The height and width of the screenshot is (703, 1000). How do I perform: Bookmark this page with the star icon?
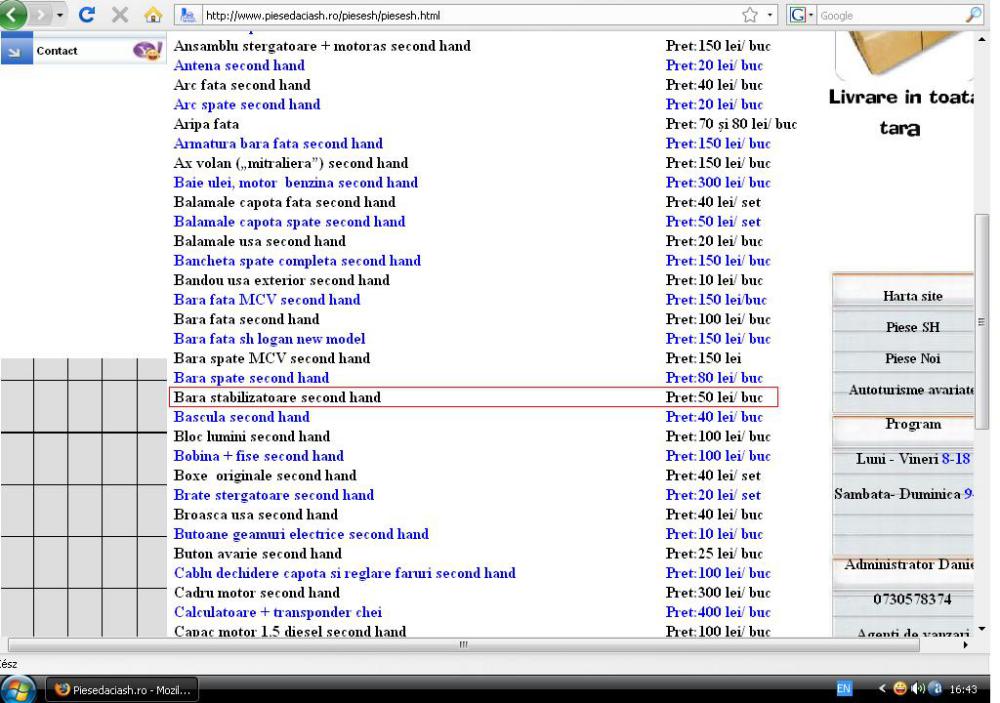[771, 16]
